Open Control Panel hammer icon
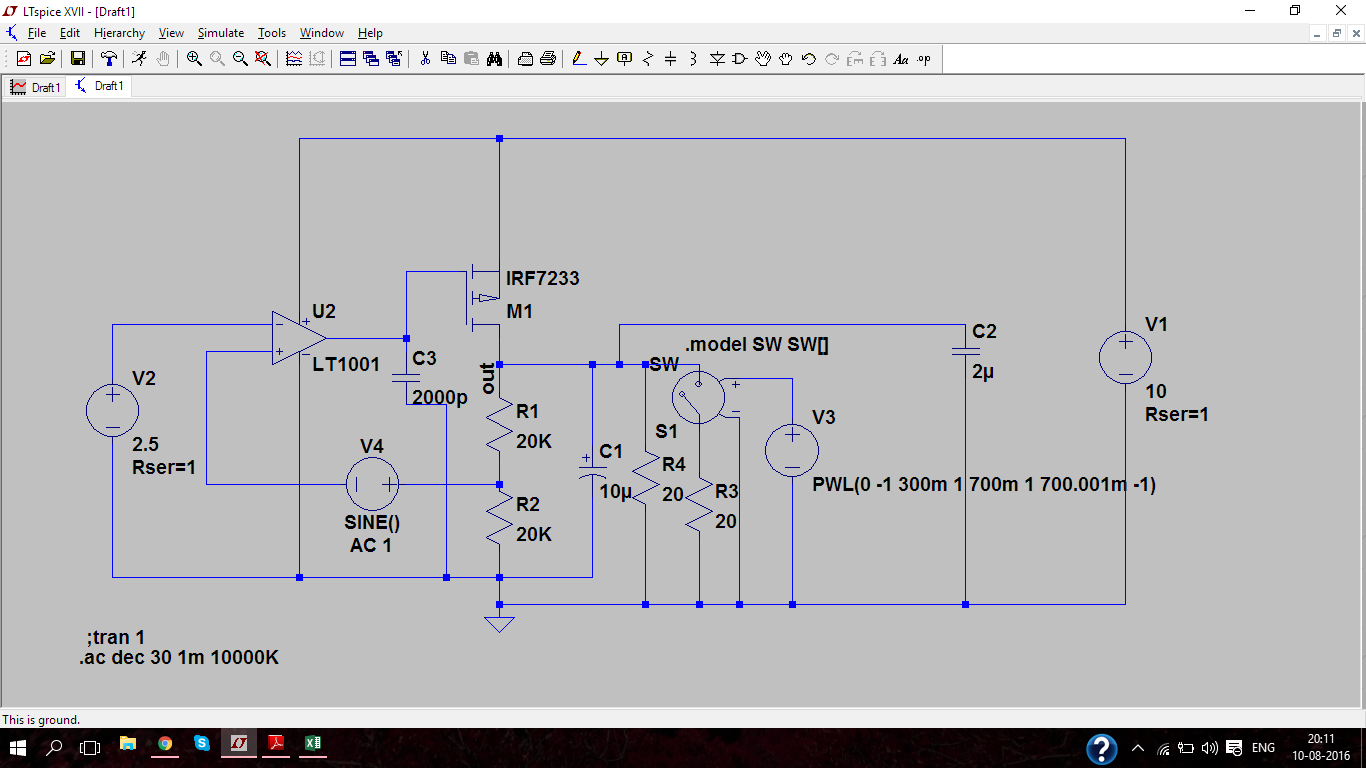Image resolution: width=1366 pixels, height=768 pixels. coord(108,59)
